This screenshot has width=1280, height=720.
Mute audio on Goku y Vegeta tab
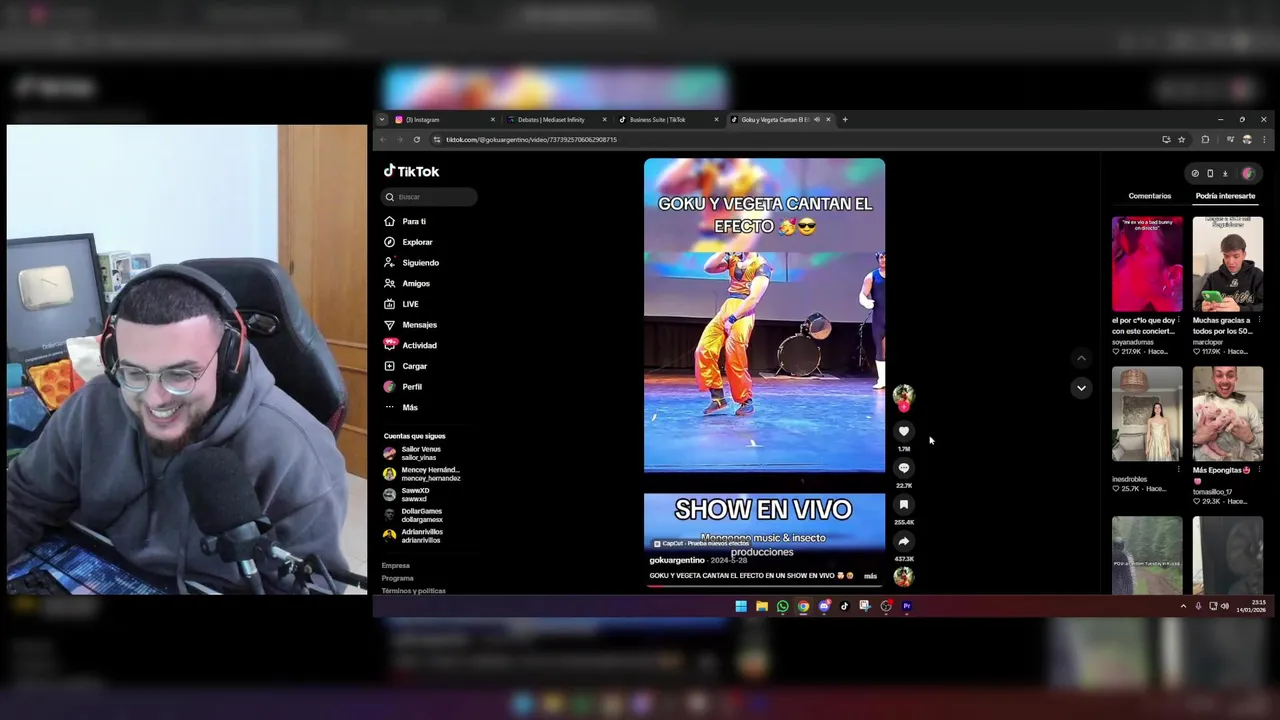point(817,120)
